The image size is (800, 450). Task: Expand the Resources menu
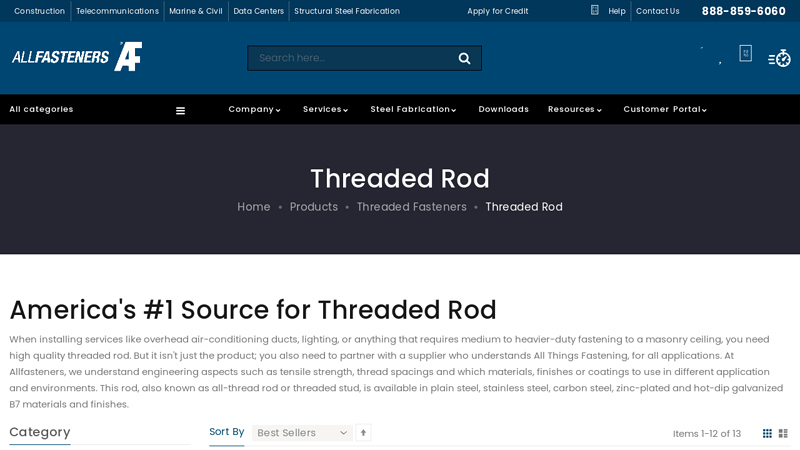(x=575, y=109)
